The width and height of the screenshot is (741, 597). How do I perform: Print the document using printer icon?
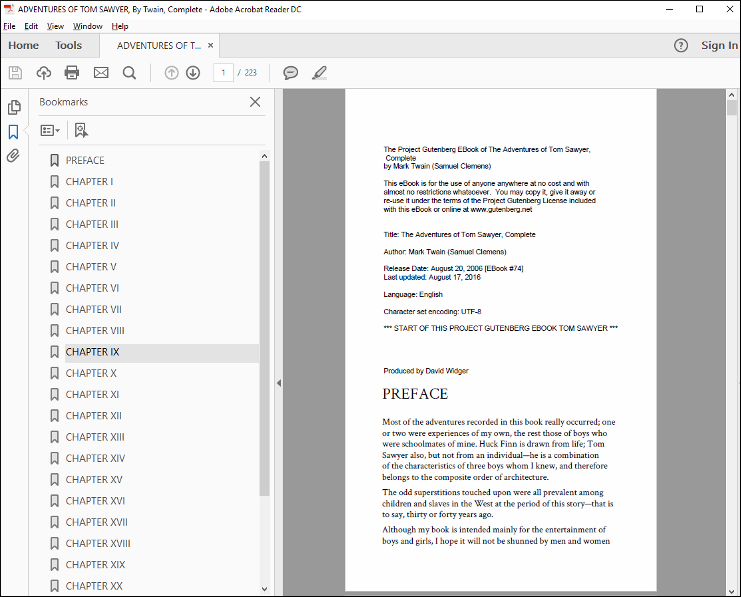click(72, 73)
